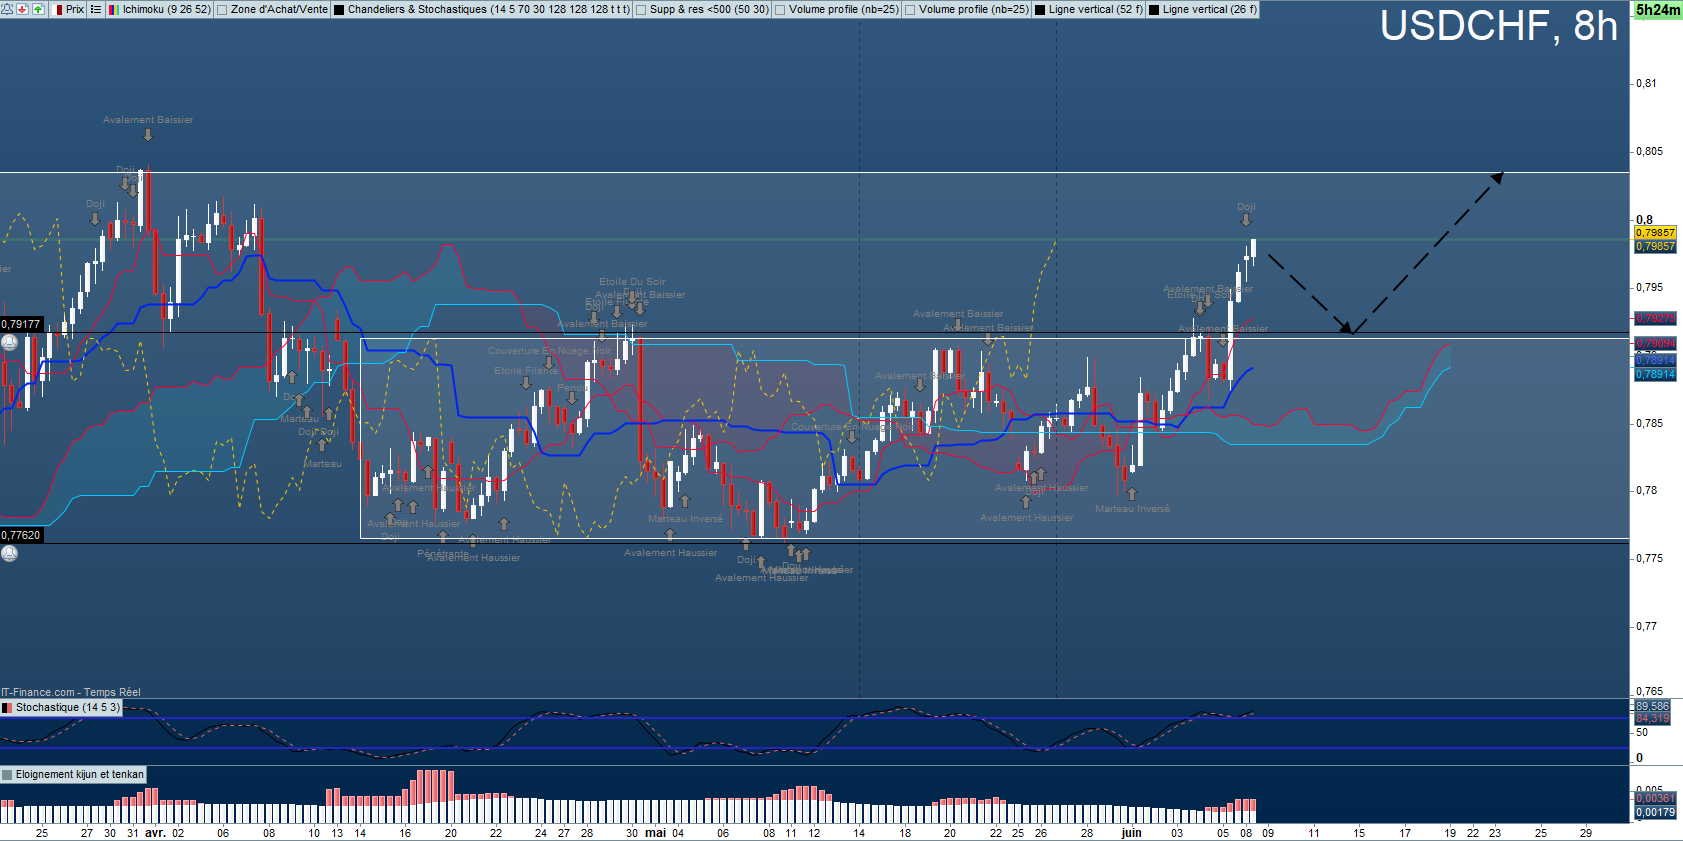The image size is (1683, 841).
Task: Click the mai month label on time axis
Action: click(655, 833)
